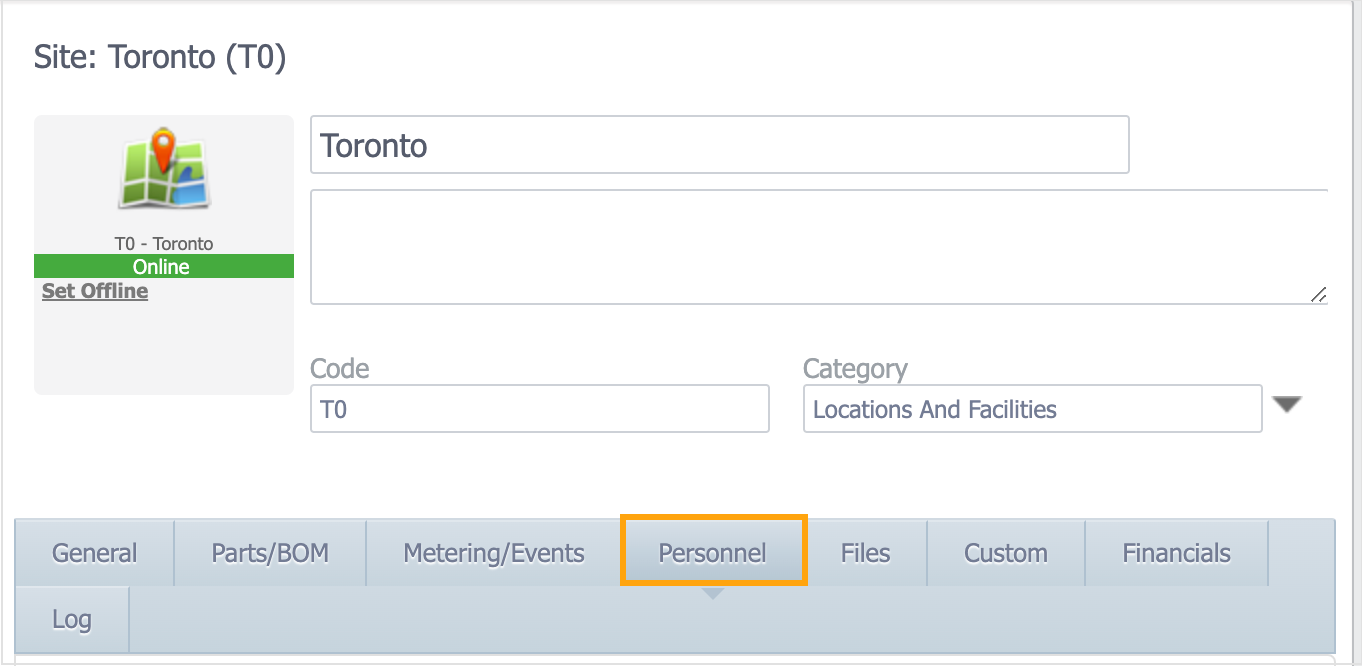Open the Log tab
This screenshot has width=1362, height=666.
pos(71,619)
